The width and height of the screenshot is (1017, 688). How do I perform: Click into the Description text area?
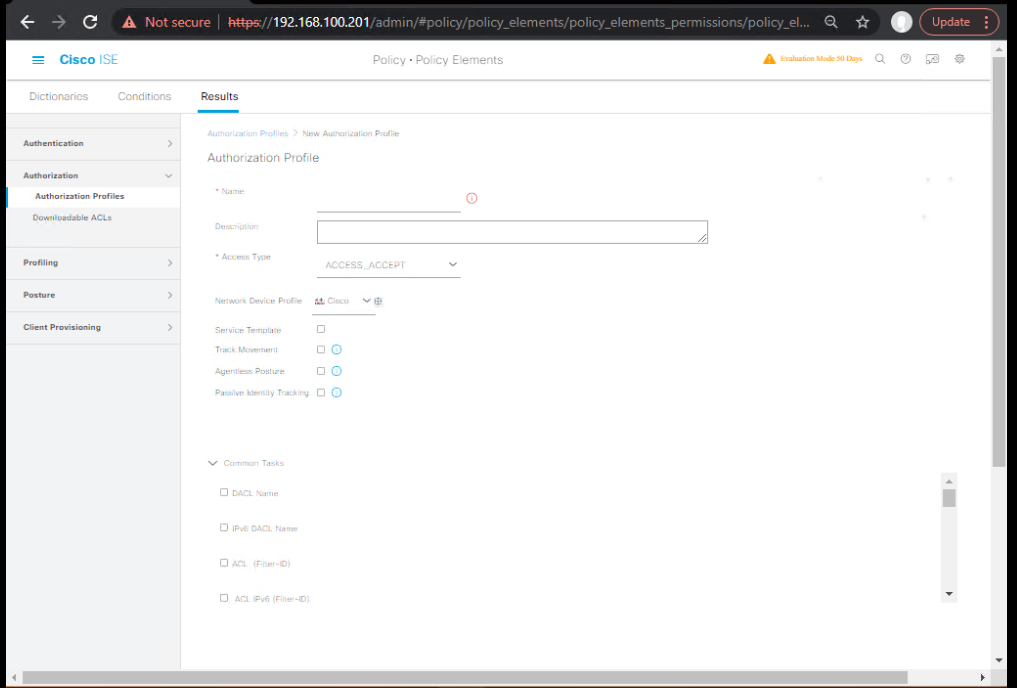(512, 232)
